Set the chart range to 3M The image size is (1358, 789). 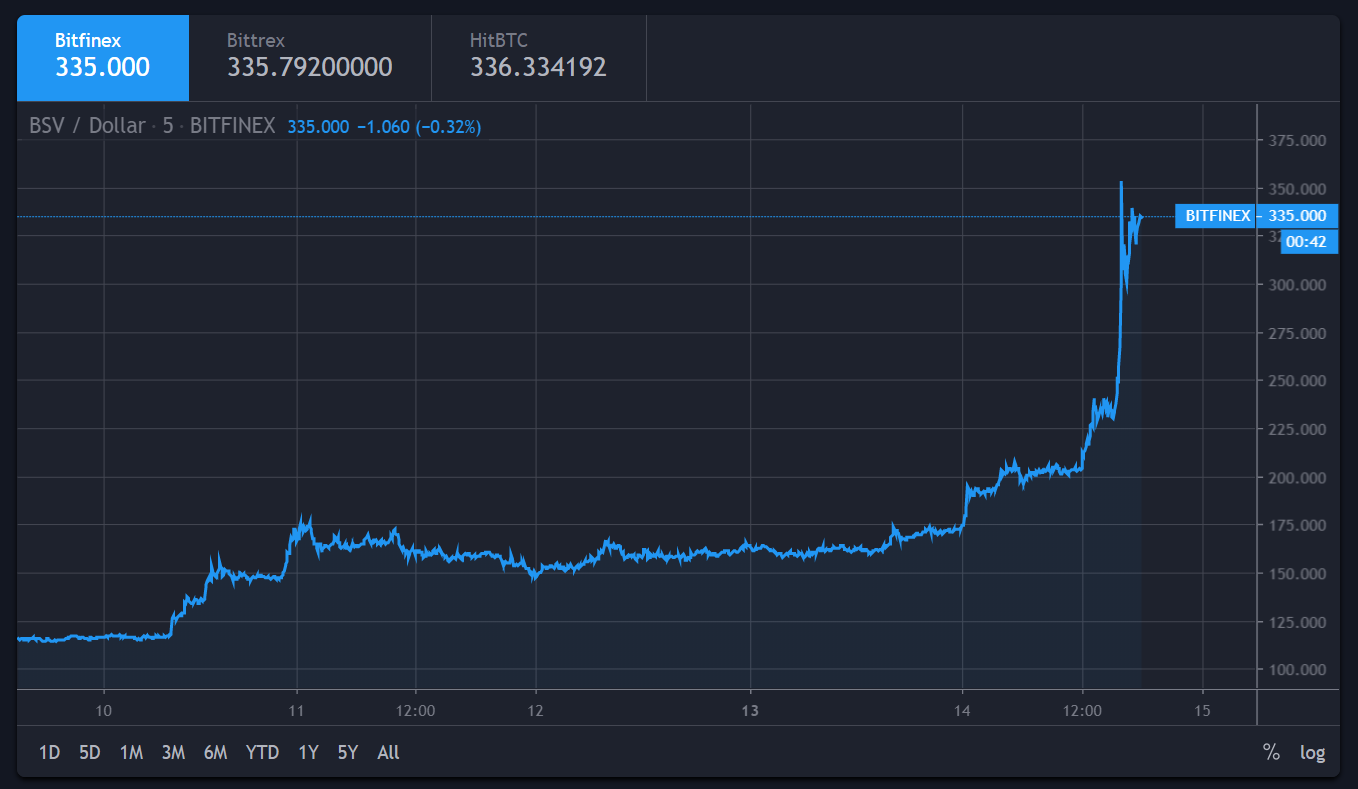[173, 752]
